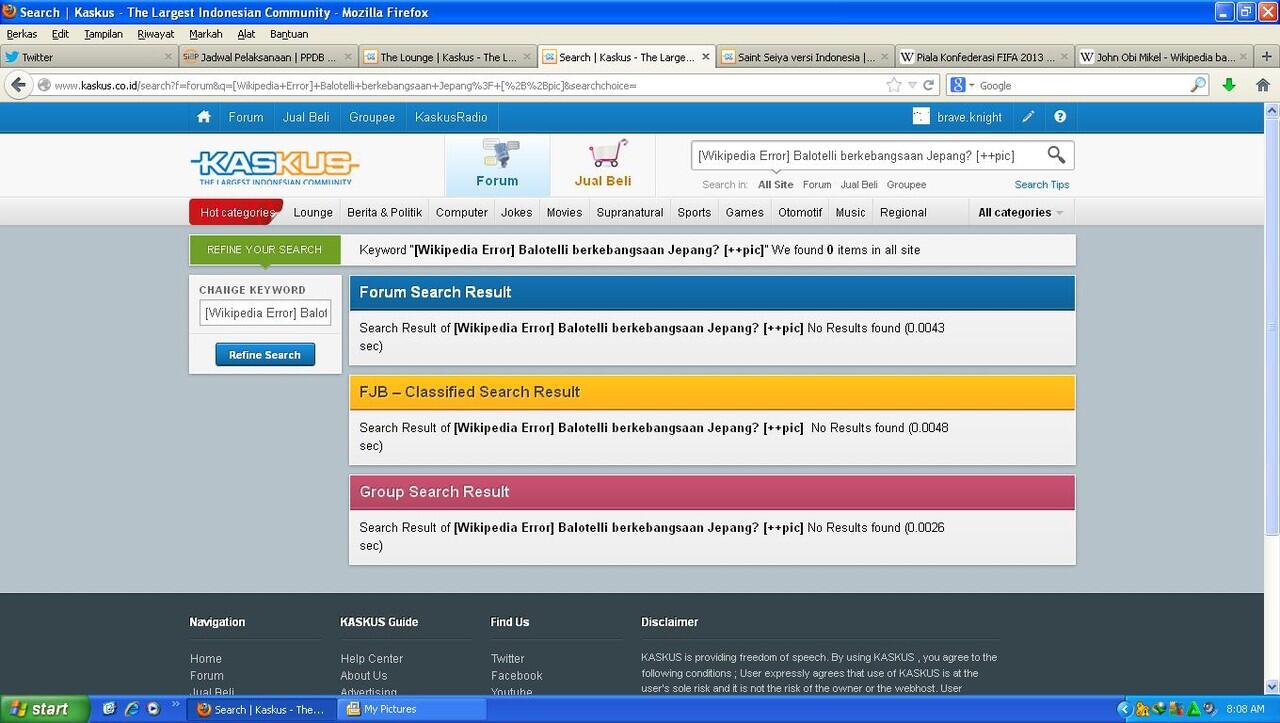Open the help question mark icon
Viewport: 1280px width, 723px height.
[x=1060, y=117]
